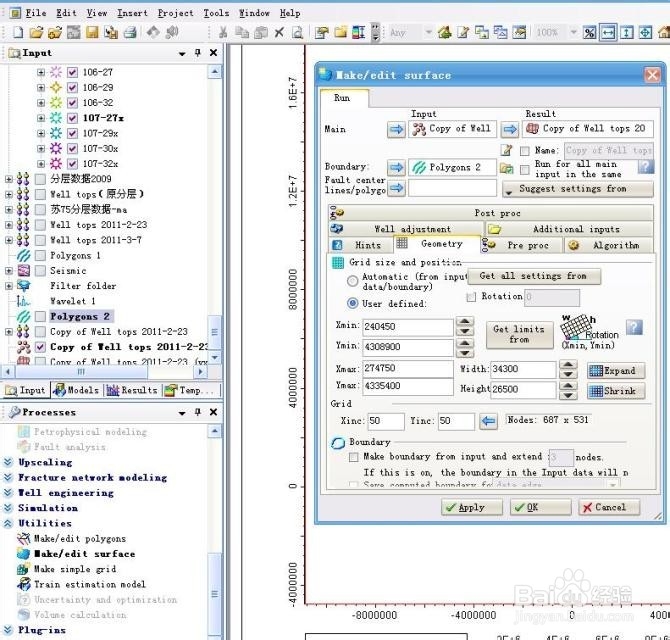670x640 pixels.
Task: Increase Xmin with stepper up arrow
Action: click(x=465, y=322)
